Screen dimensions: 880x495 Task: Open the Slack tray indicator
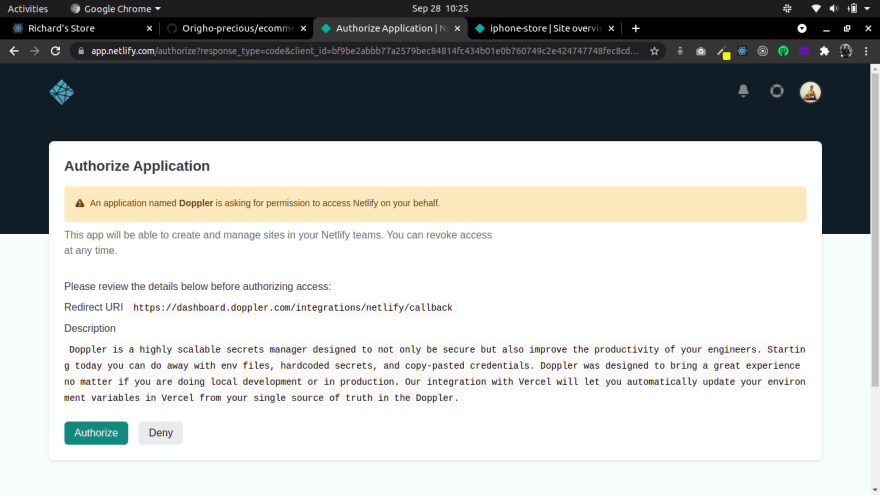pos(787,8)
